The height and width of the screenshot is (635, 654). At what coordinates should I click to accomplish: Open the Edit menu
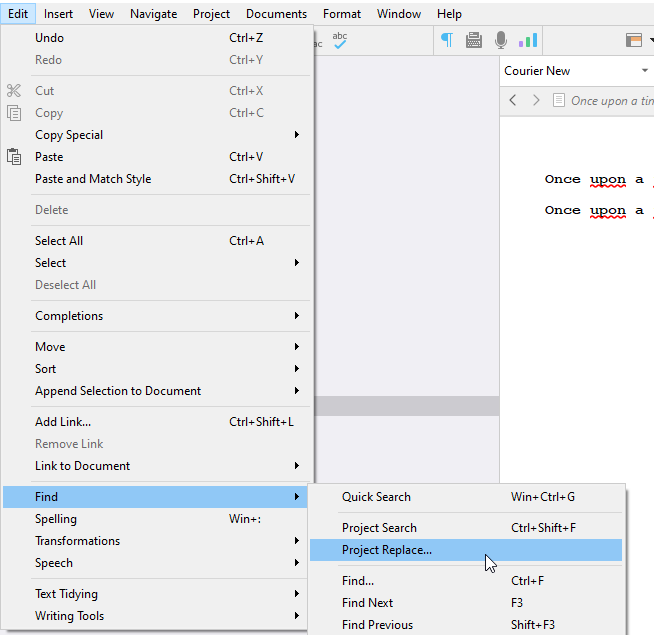(18, 14)
